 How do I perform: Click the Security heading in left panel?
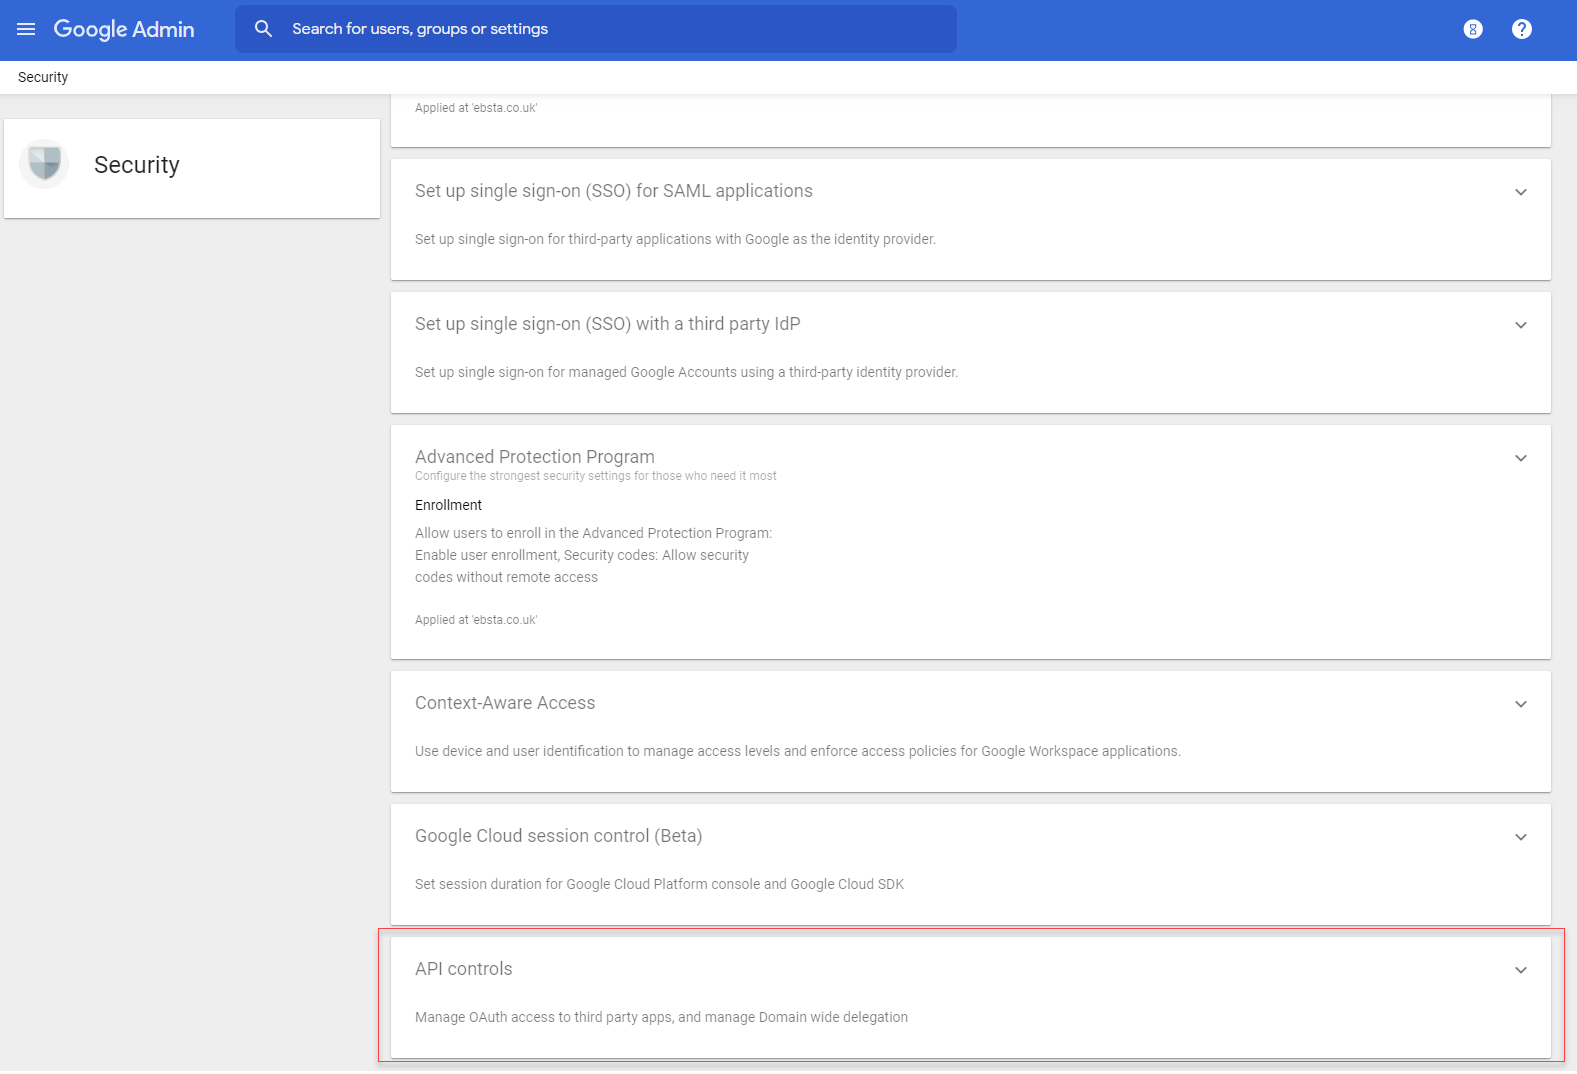(x=137, y=165)
